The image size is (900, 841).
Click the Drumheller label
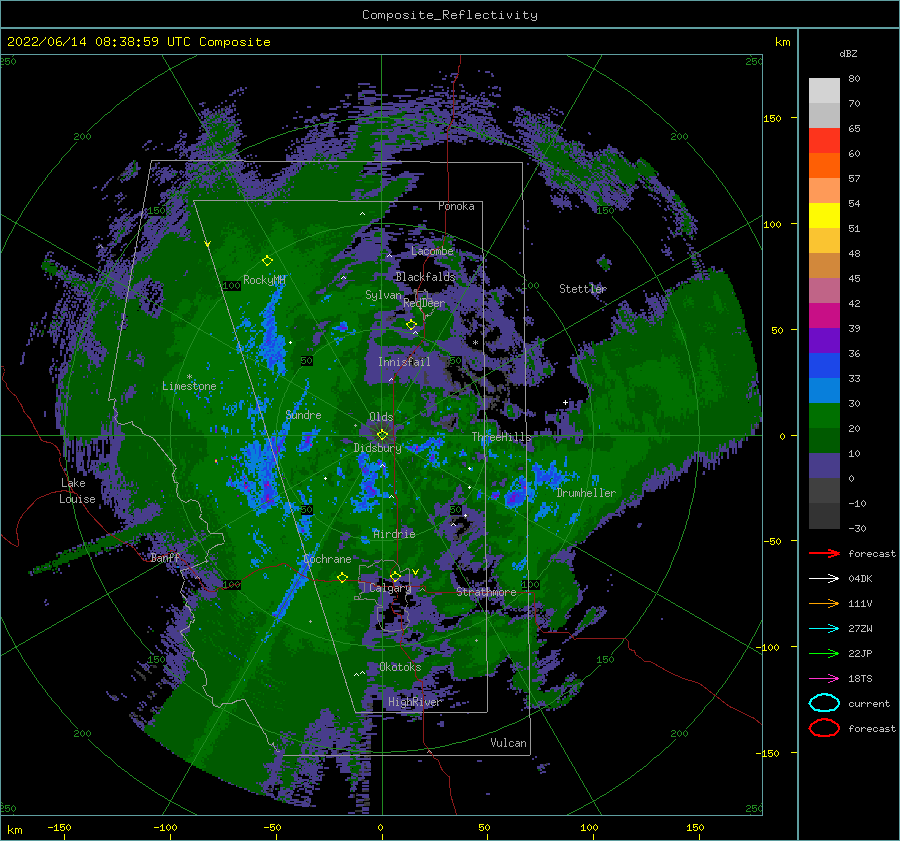[585, 493]
